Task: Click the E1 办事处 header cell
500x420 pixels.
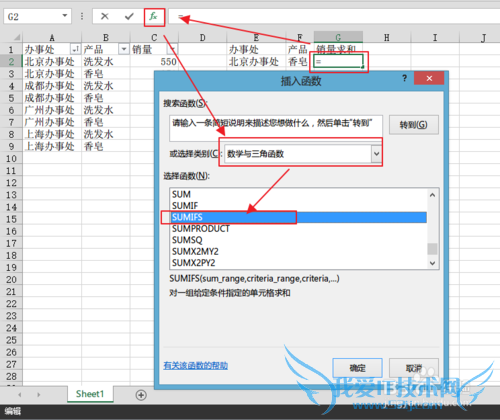Action: click(x=256, y=49)
